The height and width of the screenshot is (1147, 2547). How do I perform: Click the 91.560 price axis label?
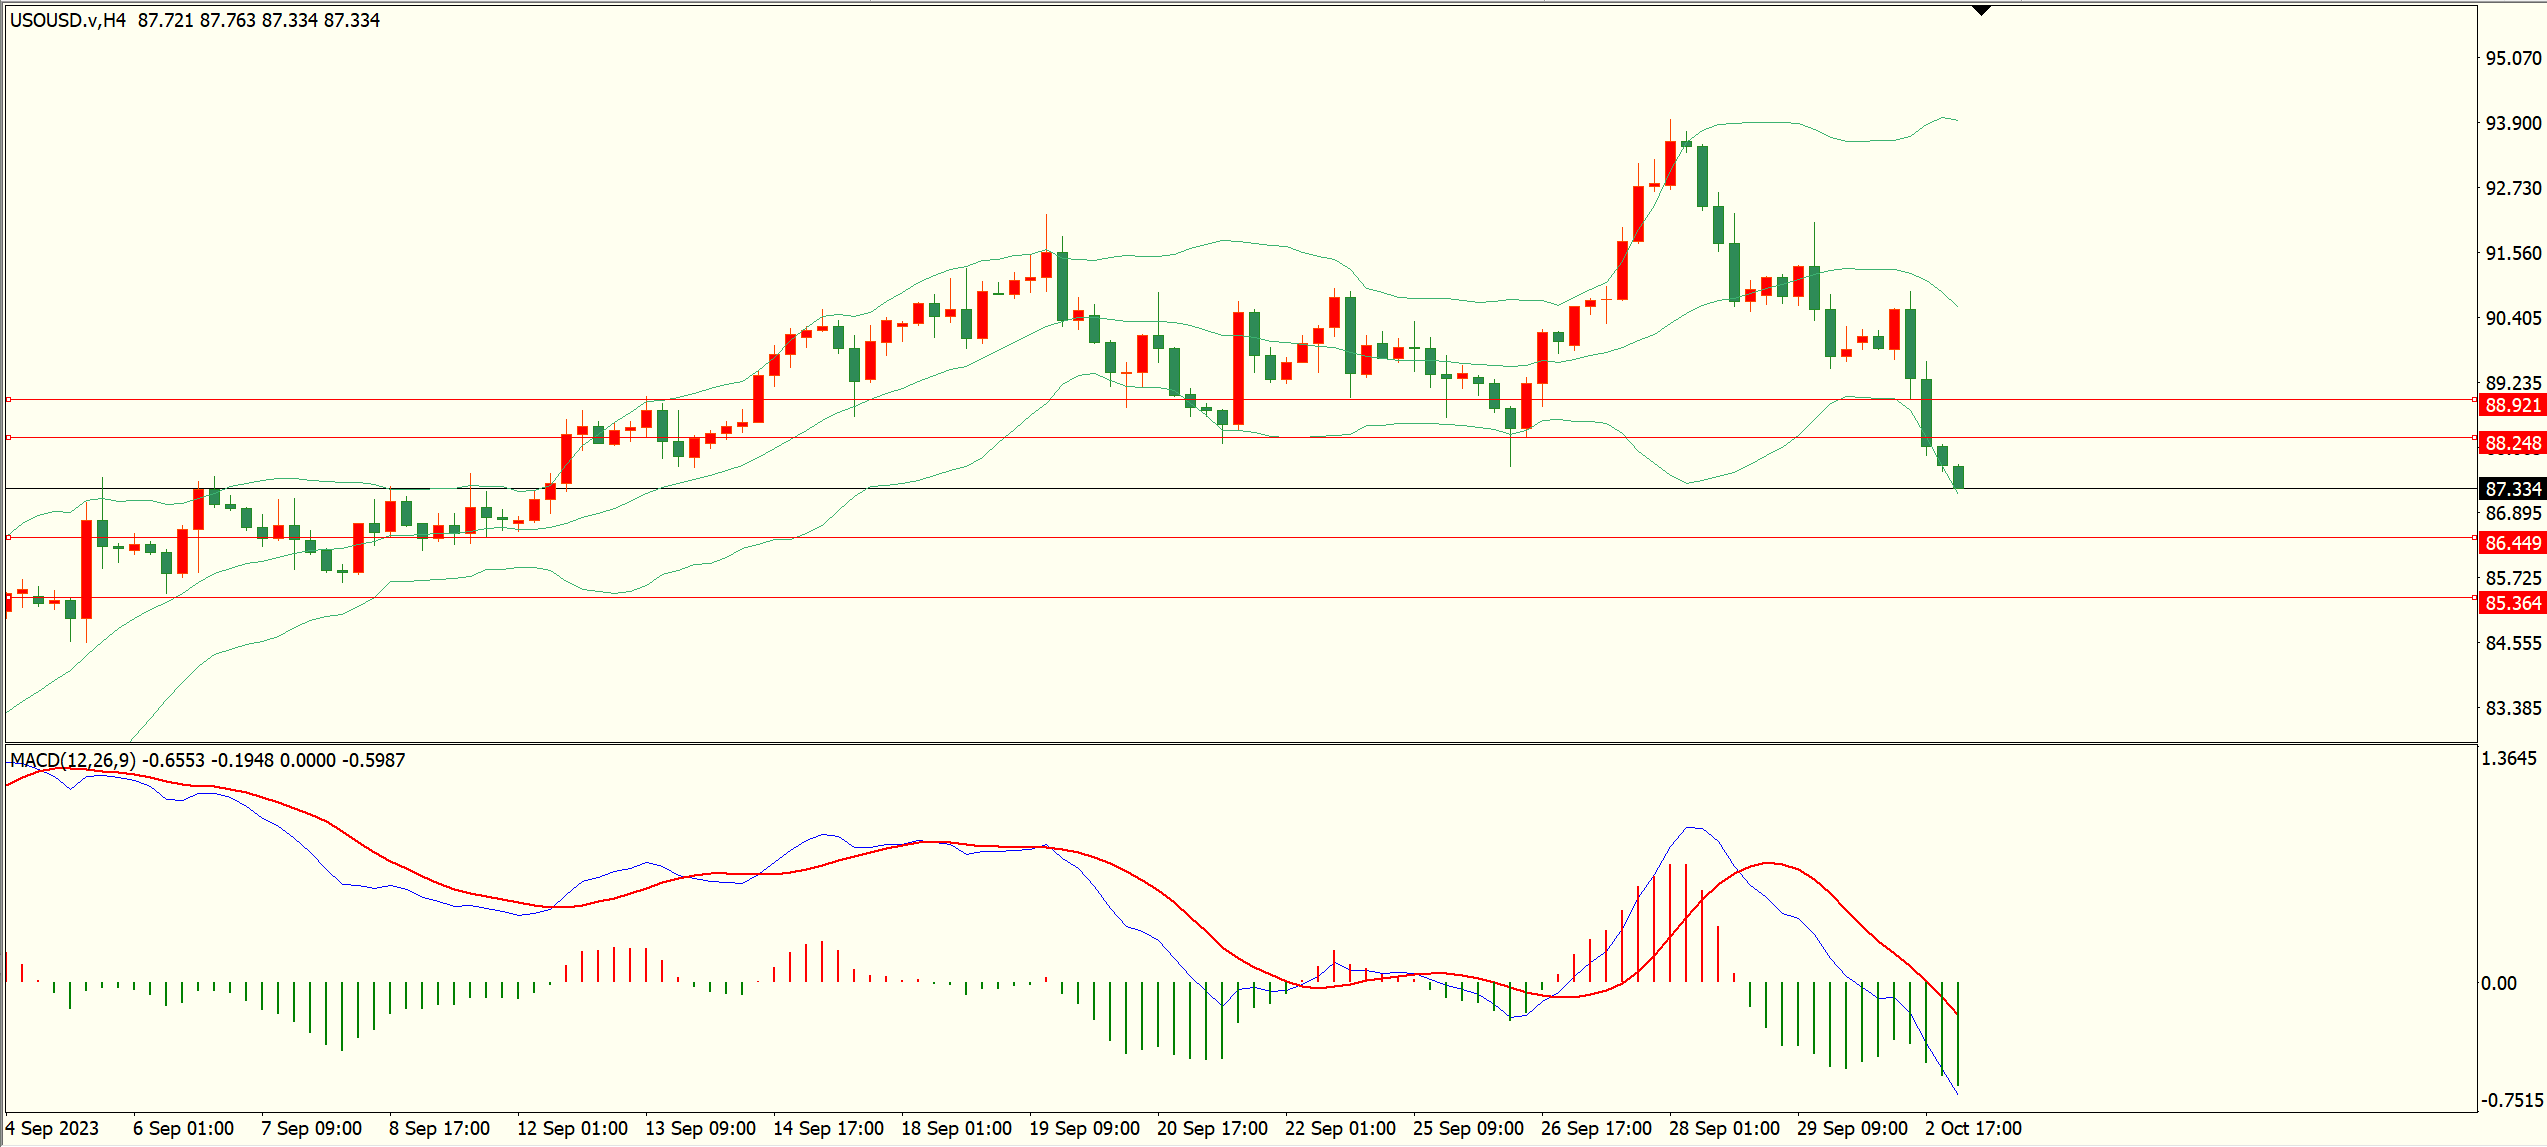(x=2513, y=253)
